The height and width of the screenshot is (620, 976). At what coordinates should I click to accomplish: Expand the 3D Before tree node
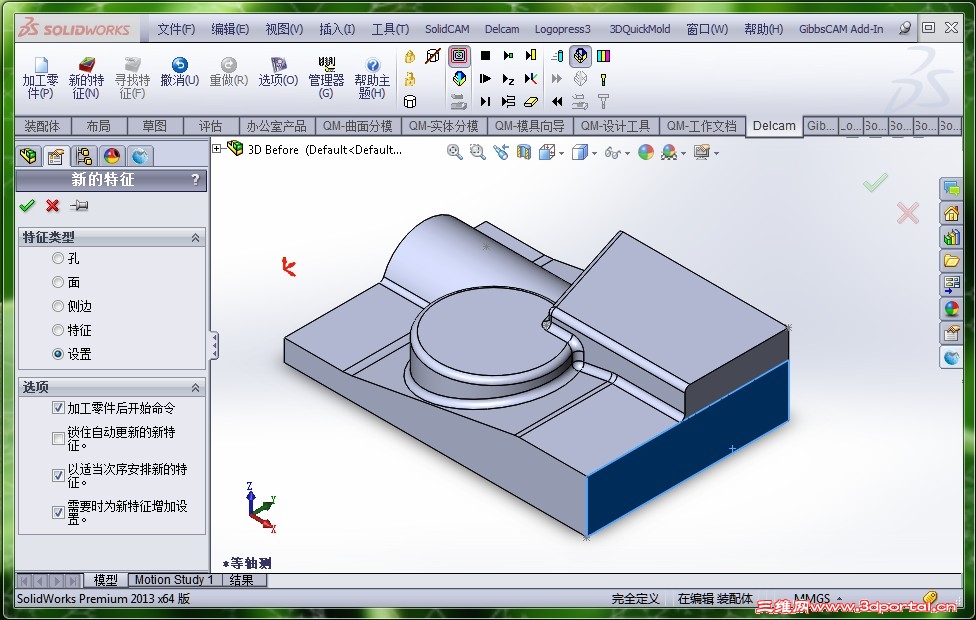click(x=217, y=149)
